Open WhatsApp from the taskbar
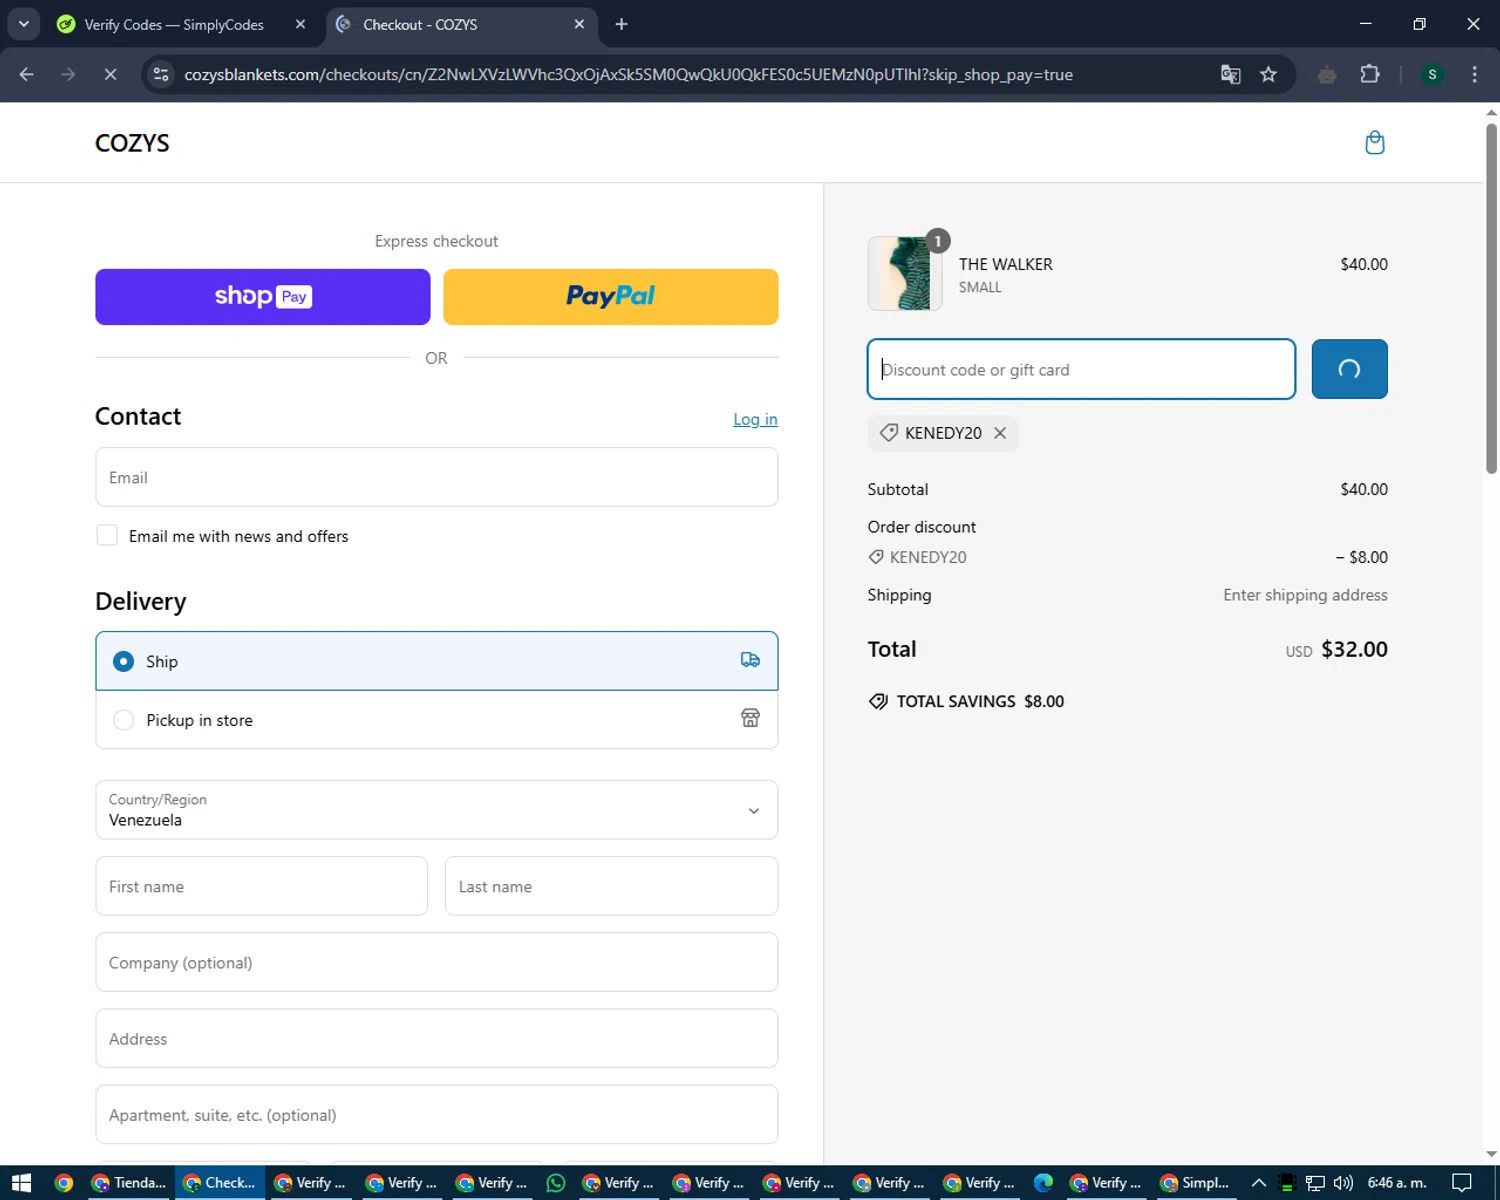The width and height of the screenshot is (1500, 1200). pyautogui.click(x=556, y=1183)
